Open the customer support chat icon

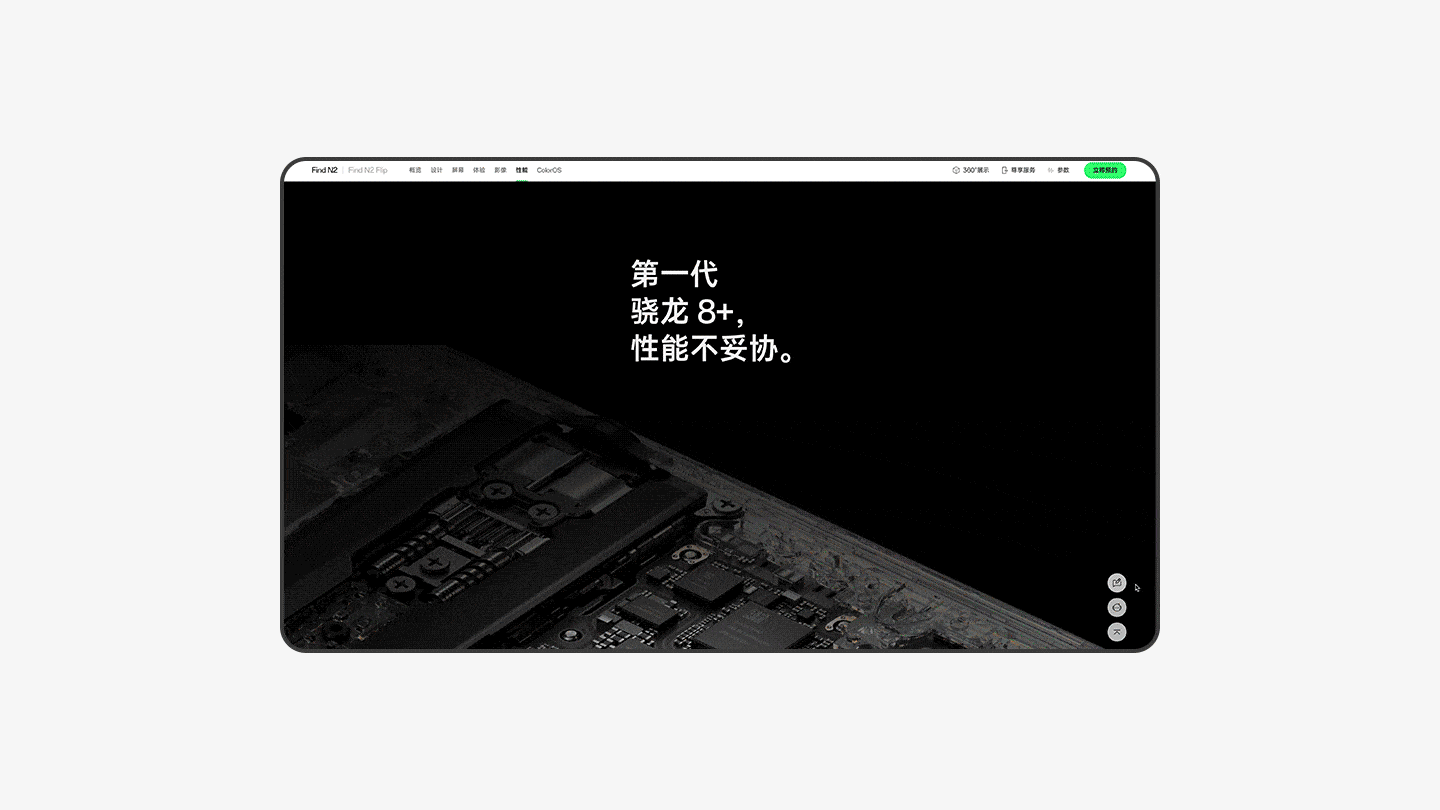(1117, 608)
